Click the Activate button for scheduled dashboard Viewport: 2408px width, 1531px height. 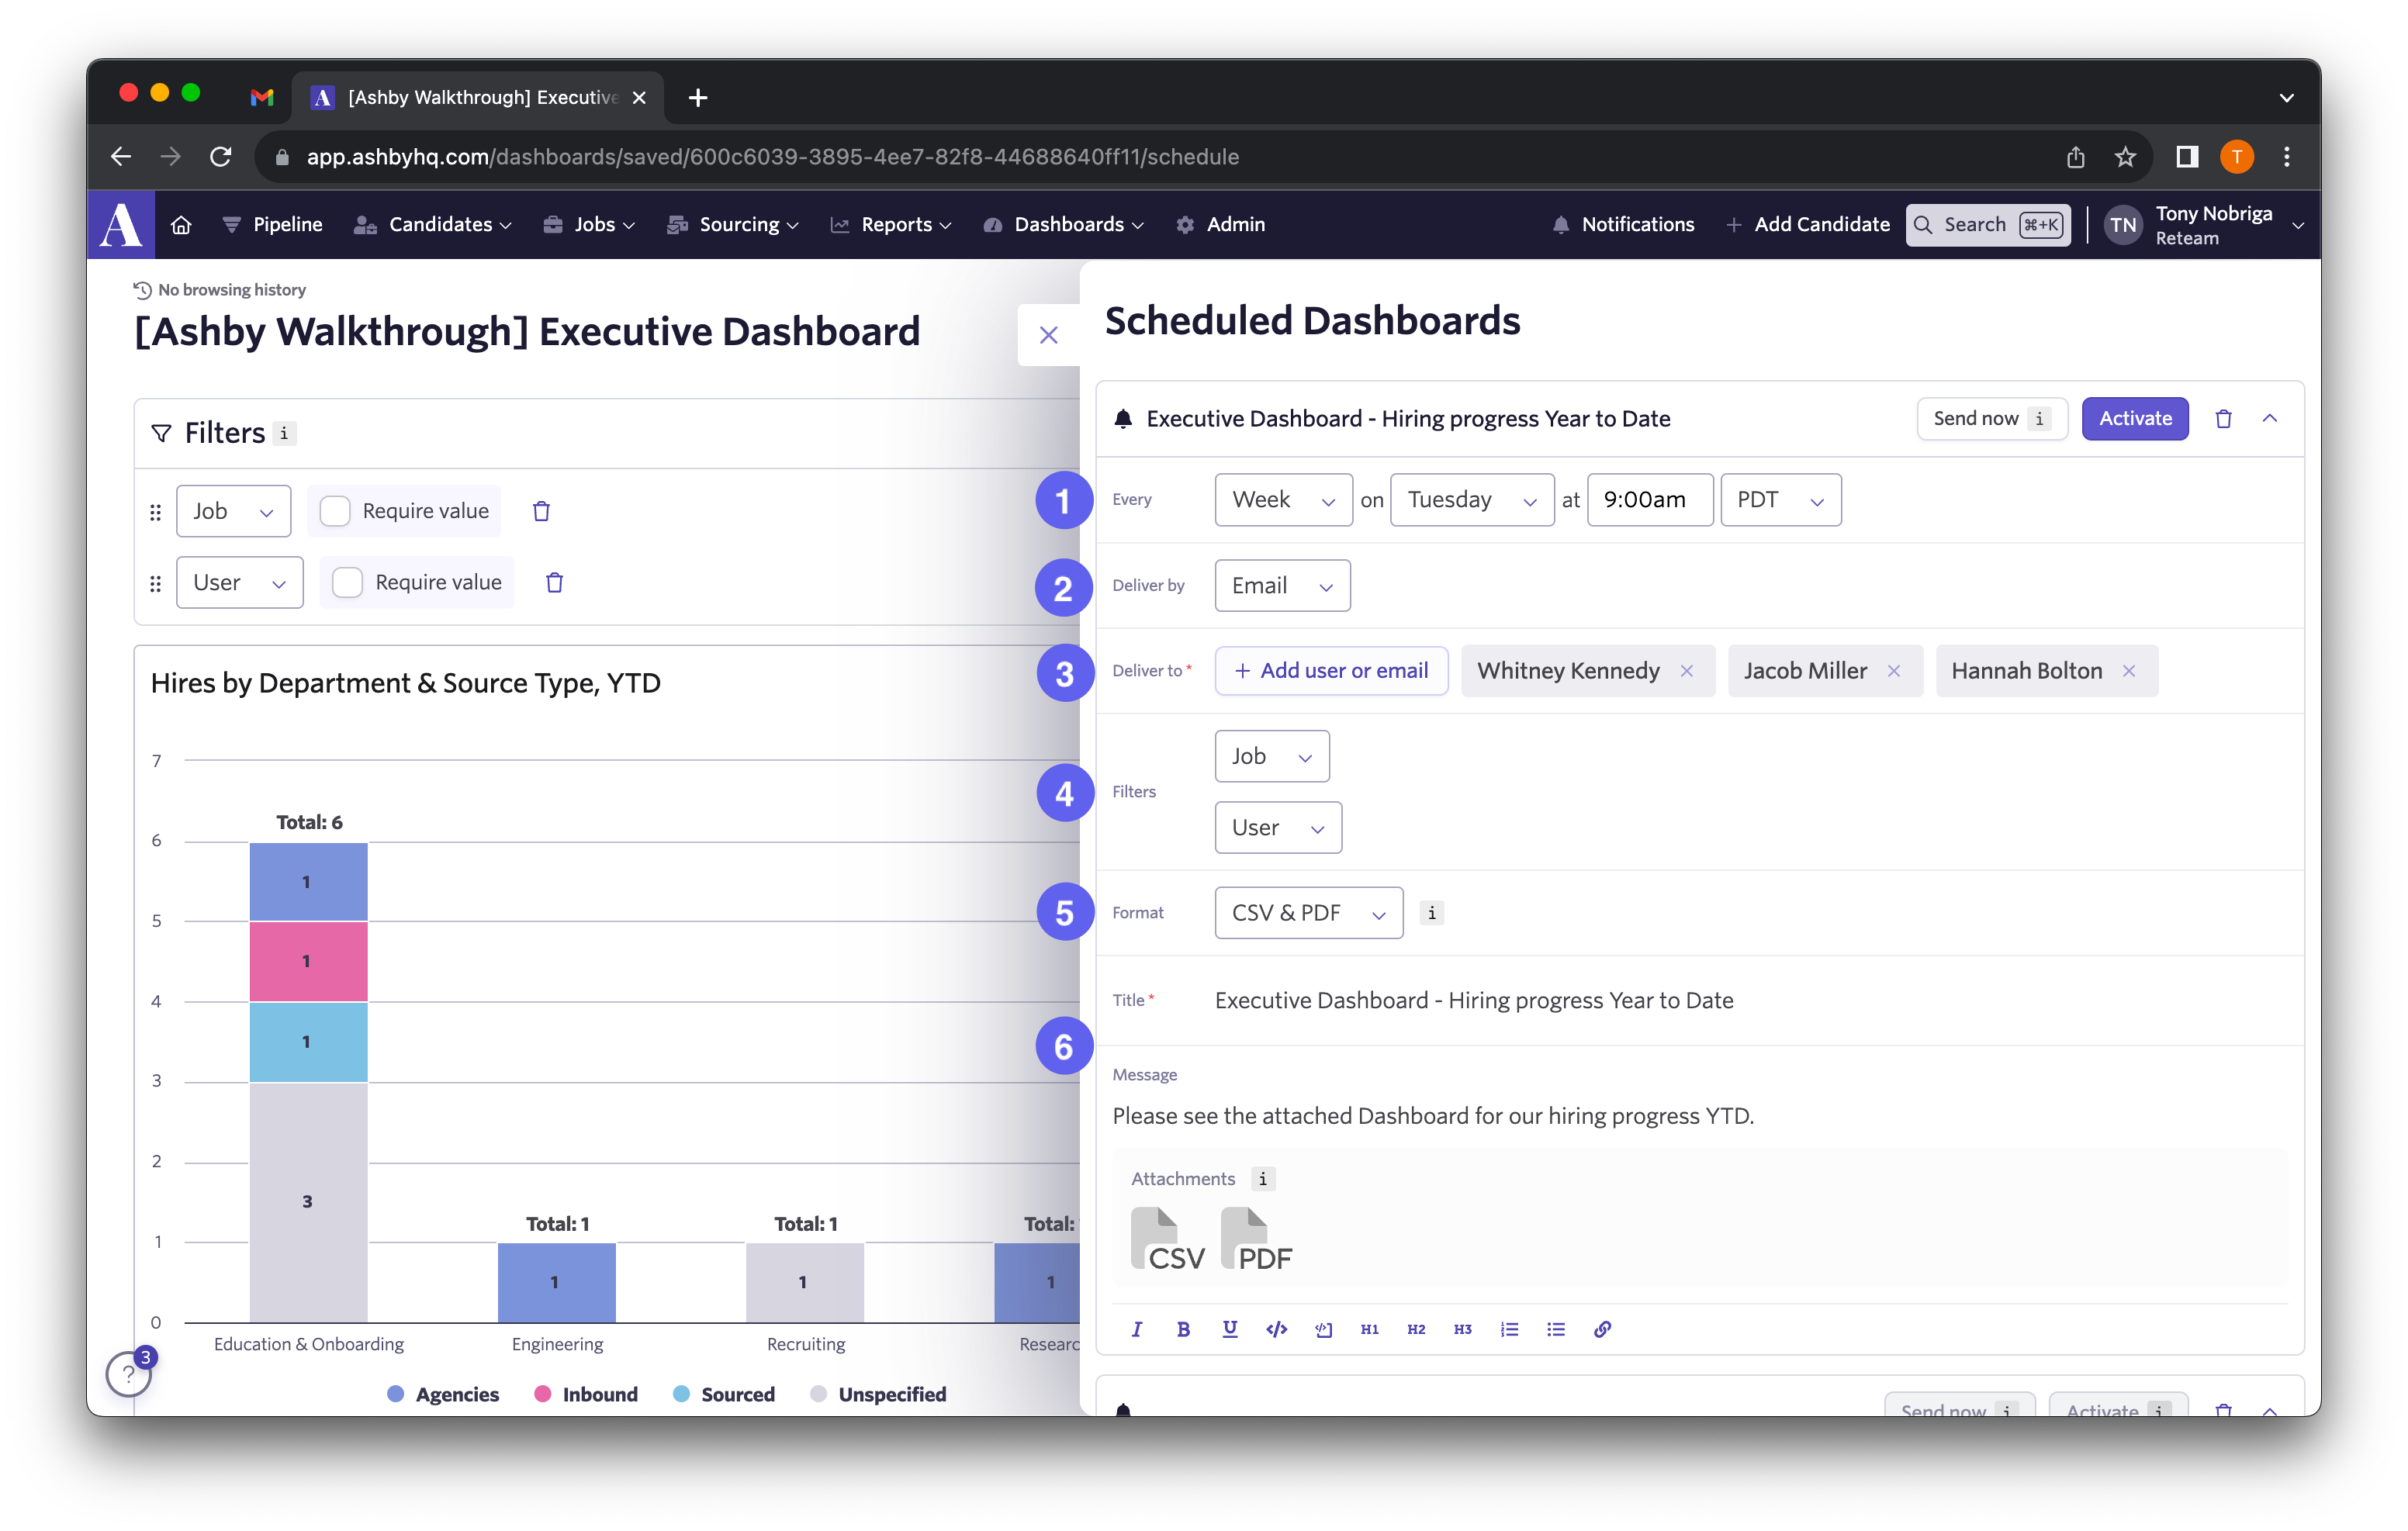pos(2136,417)
